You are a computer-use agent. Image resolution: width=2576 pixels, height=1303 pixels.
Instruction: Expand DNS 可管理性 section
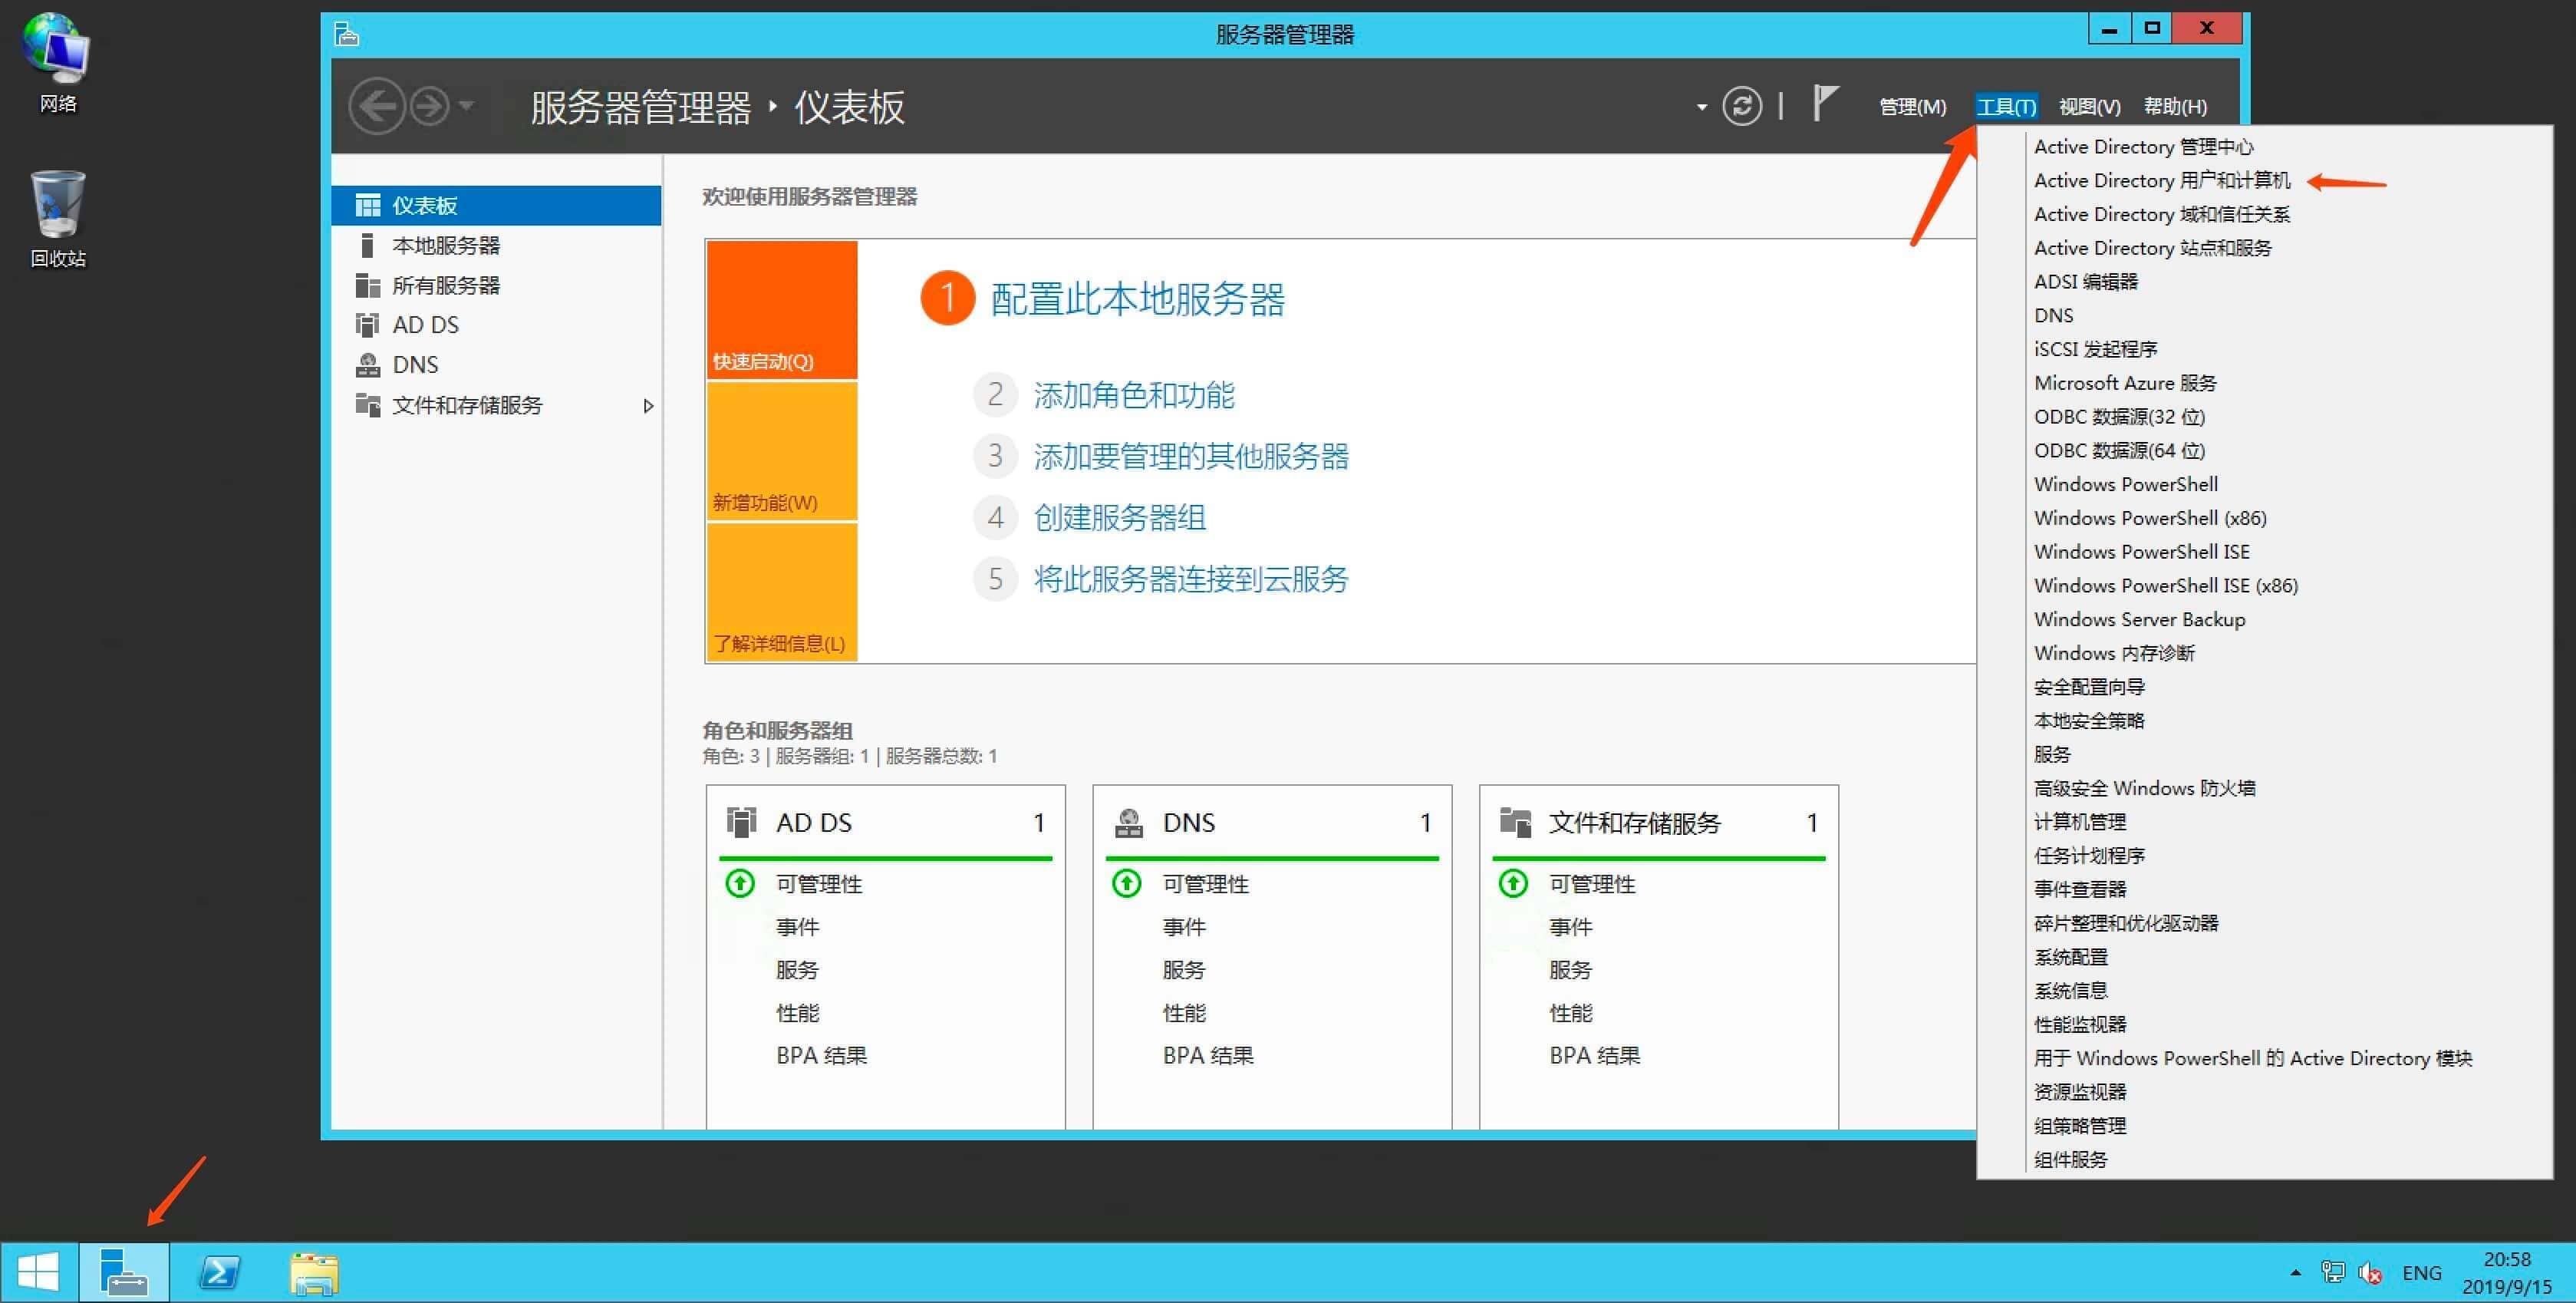tap(1202, 882)
